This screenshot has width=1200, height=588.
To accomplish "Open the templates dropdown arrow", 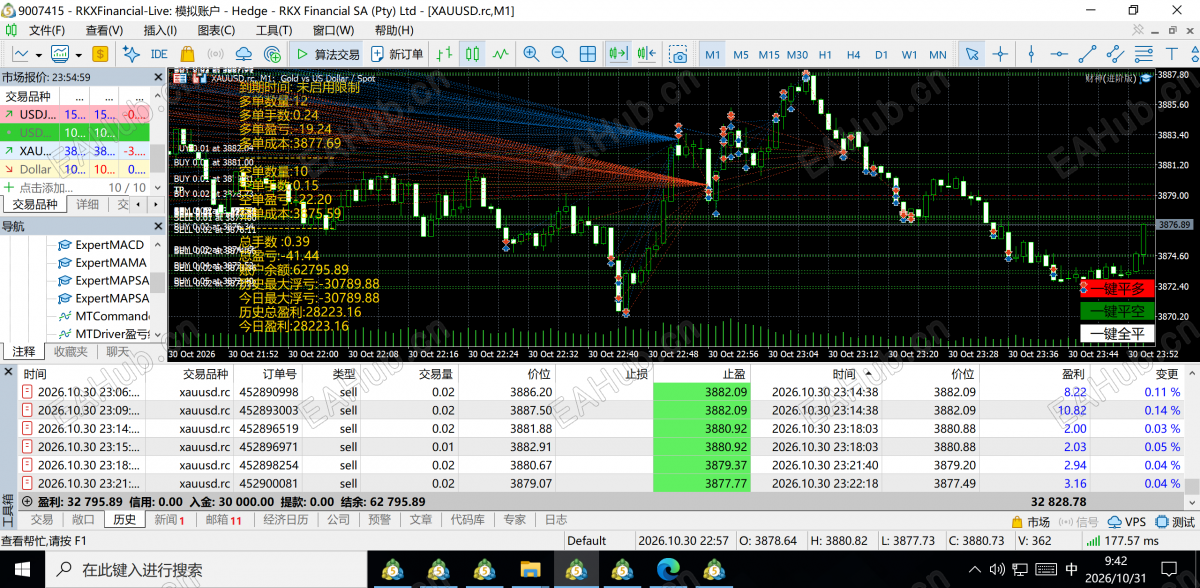I will [78, 54].
